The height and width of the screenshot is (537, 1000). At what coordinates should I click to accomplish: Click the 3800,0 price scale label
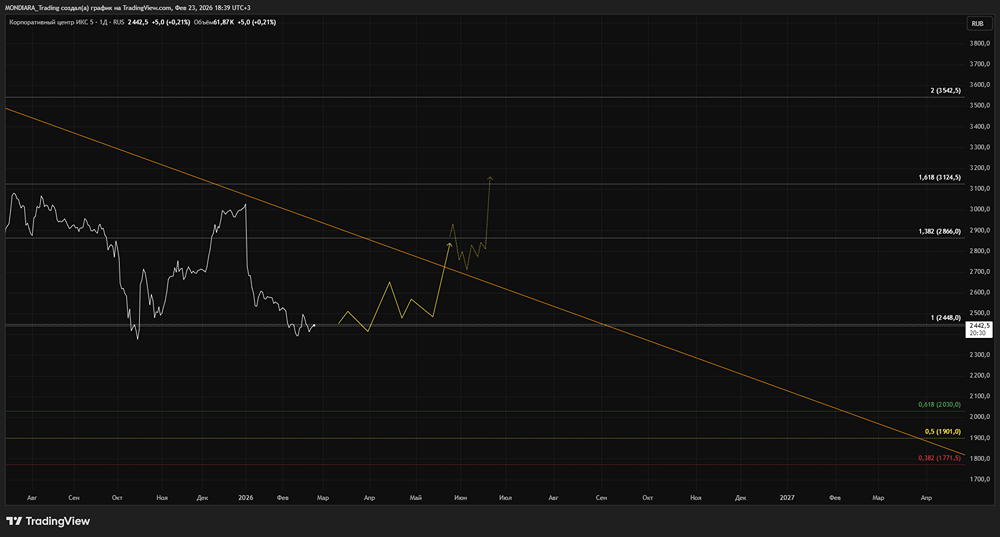(x=979, y=43)
